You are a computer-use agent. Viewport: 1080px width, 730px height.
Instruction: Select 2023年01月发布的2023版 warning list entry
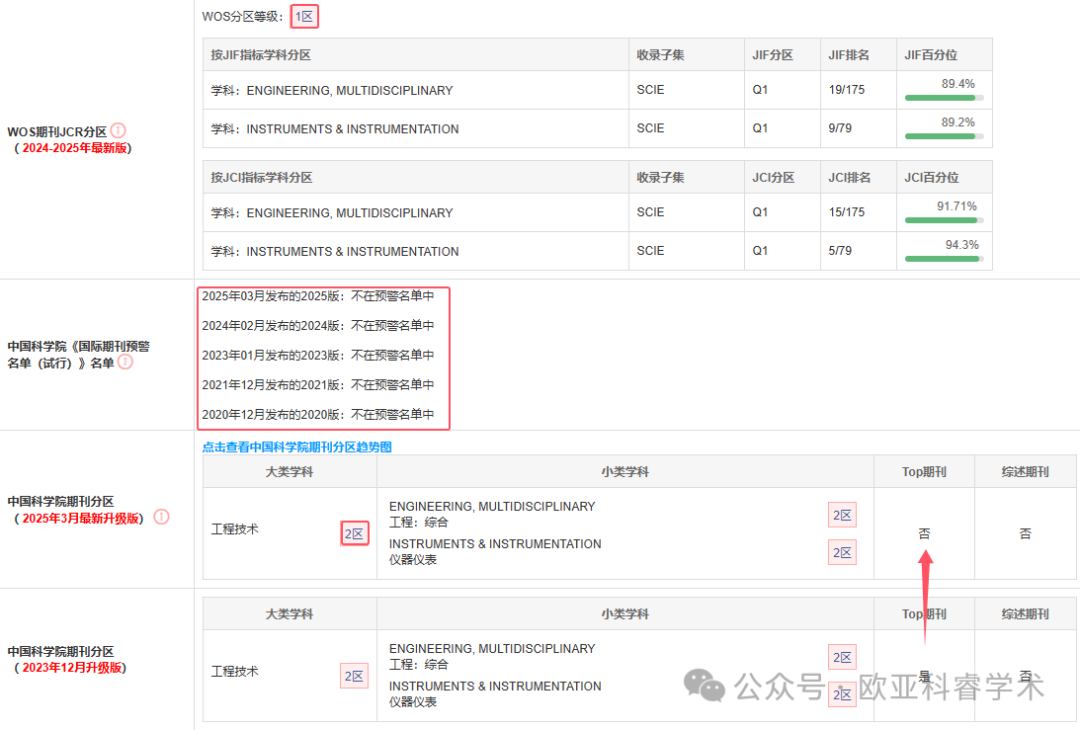point(318,355)
